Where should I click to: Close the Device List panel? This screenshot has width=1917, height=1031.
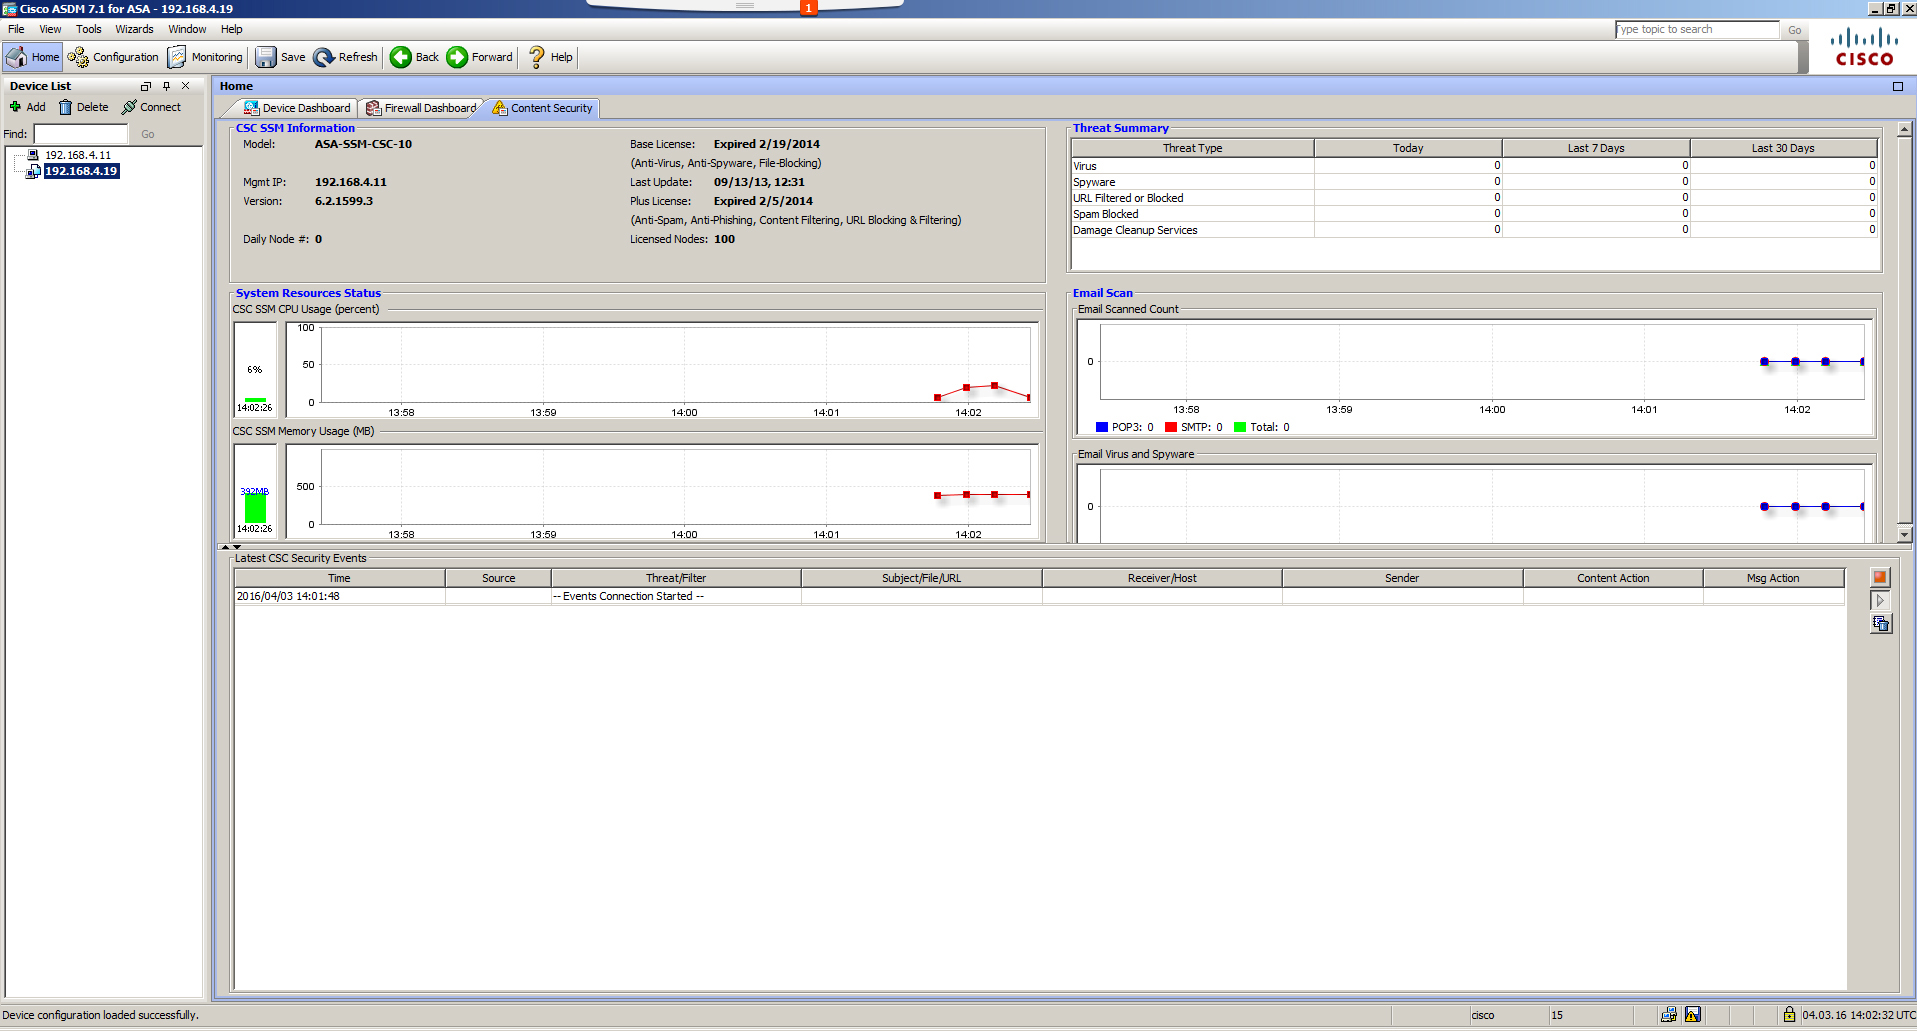coord(185,86)
